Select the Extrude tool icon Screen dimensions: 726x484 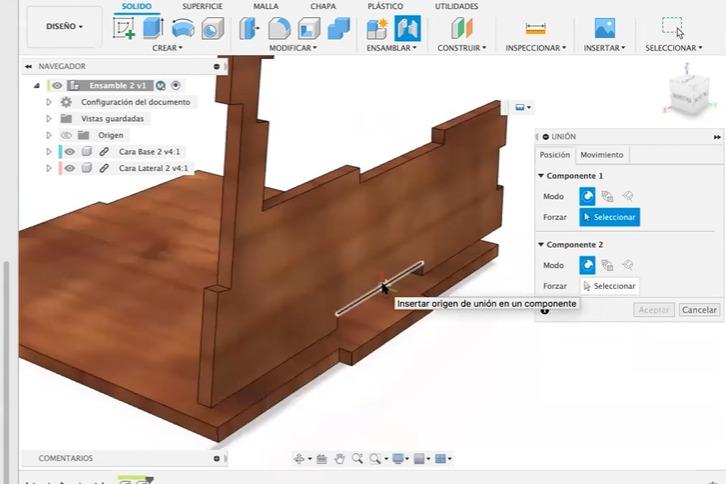coord(153,28)
